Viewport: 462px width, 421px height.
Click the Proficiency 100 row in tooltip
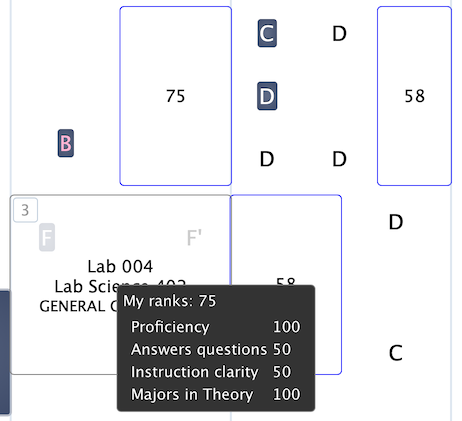[x=216, y=327]
